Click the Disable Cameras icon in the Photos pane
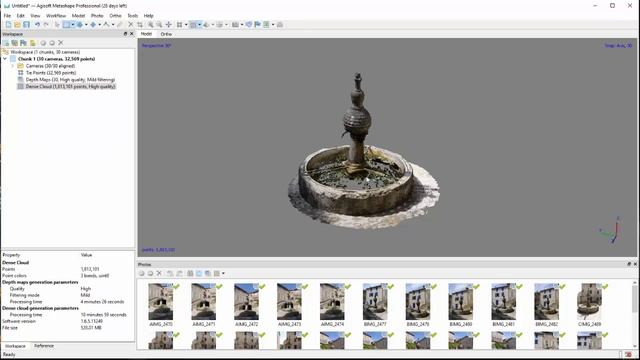Viewport: 640px width, 360px height. pyautogui.click(x=150, y=273)
